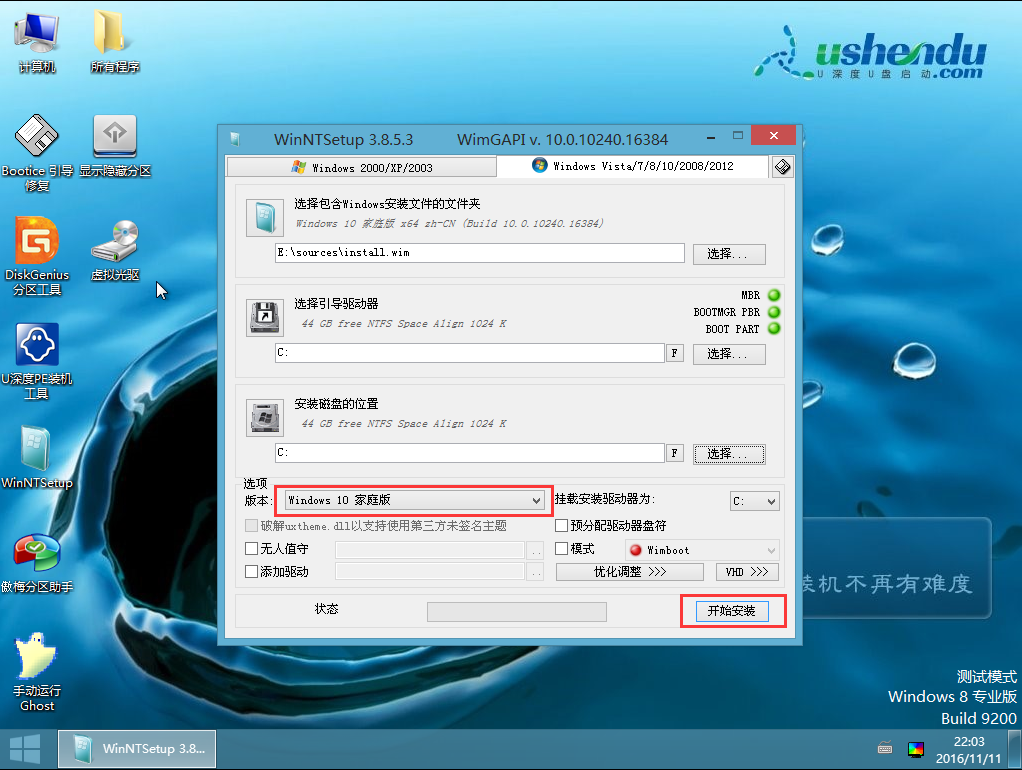Viewport: 1022px width, 770px height.
Task: Click the install drive C: input field
Action: [470, 452]
